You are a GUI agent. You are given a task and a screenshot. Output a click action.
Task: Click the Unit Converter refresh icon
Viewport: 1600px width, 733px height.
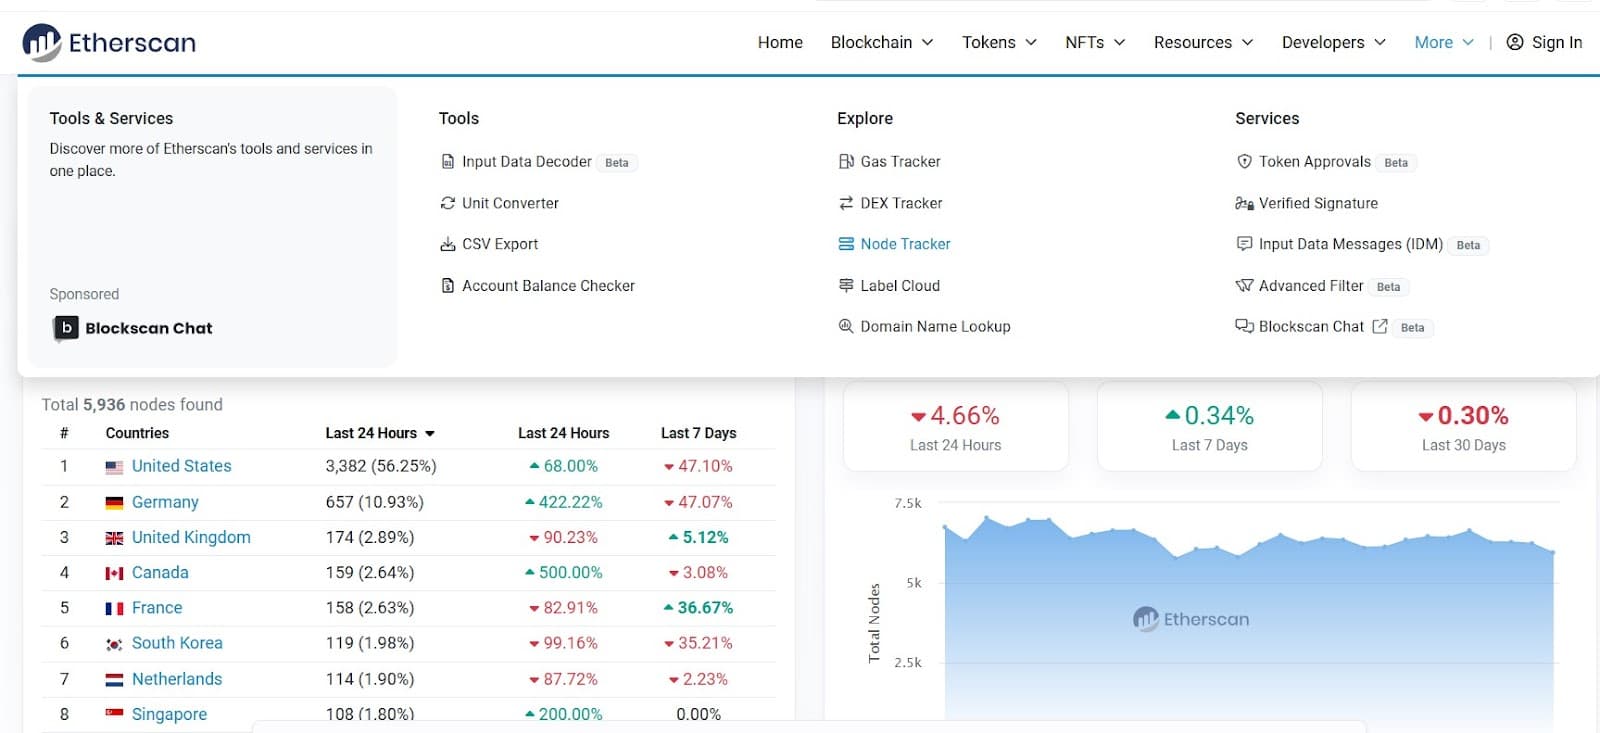[448, 203]
